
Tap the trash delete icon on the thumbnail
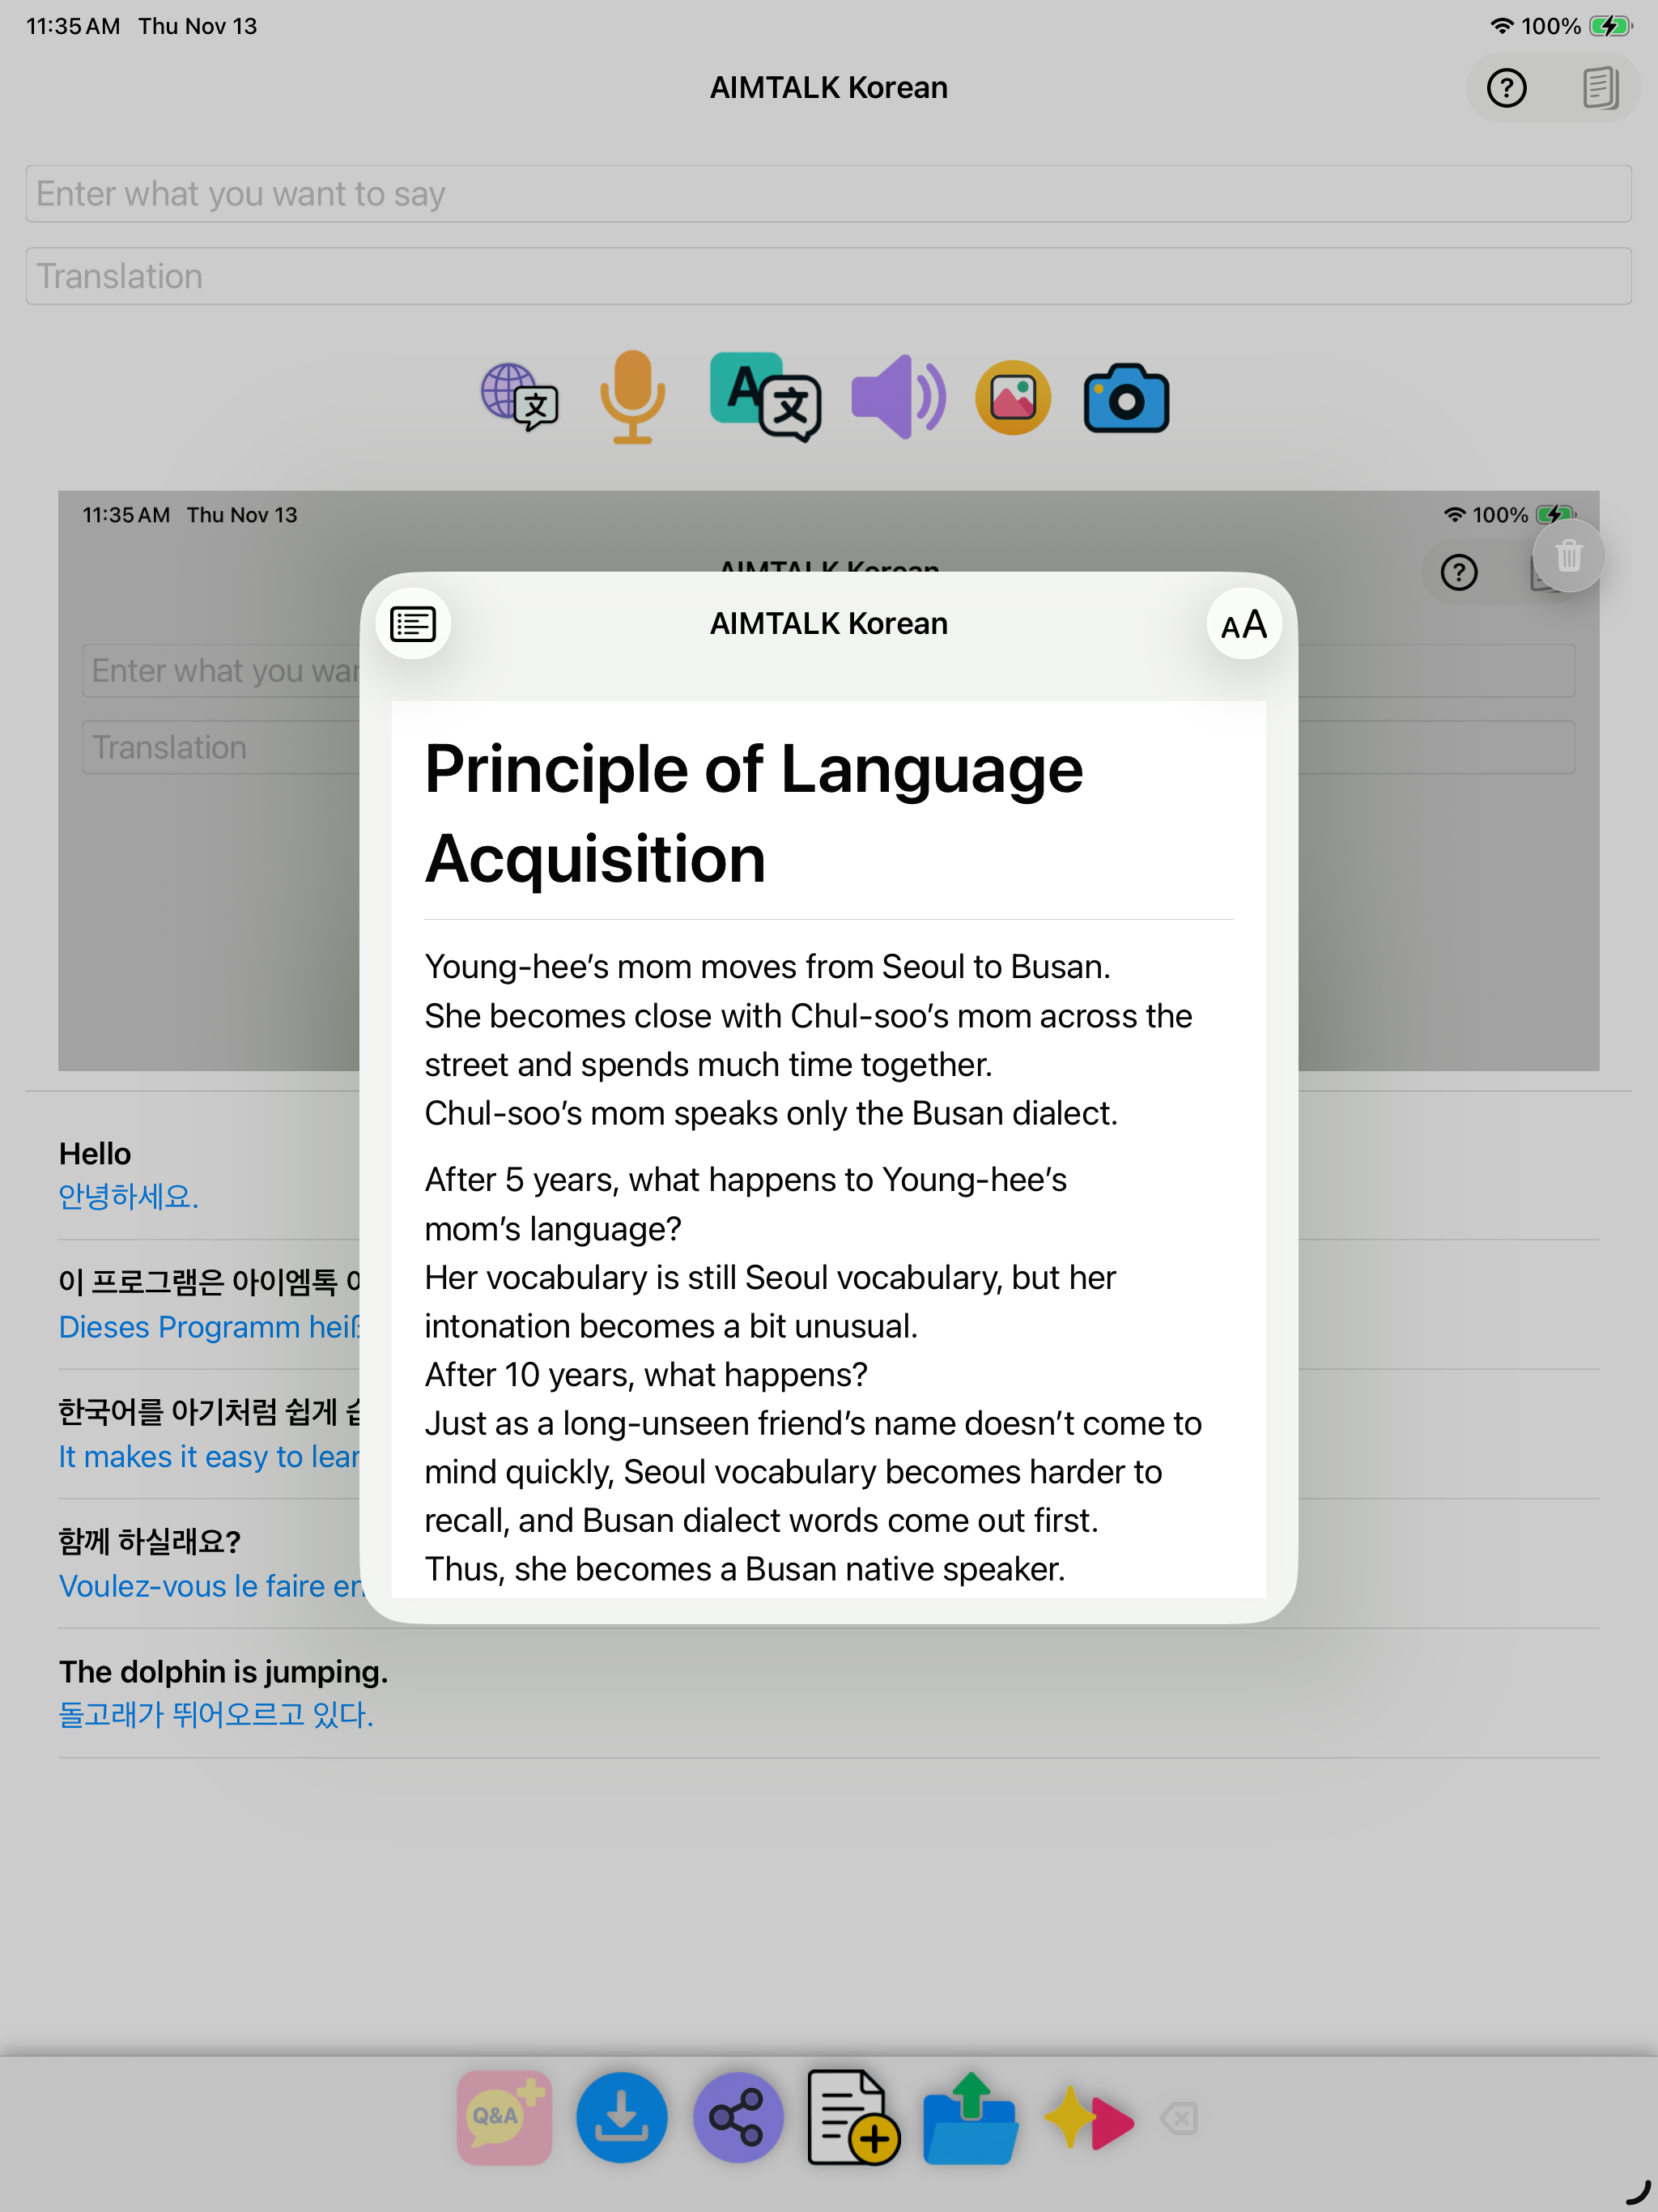point(1568,555)
